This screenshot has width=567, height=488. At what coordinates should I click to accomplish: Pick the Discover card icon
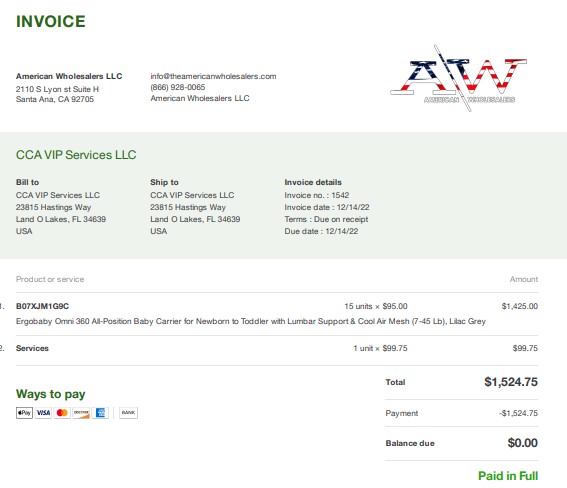(x=81, y=412)
